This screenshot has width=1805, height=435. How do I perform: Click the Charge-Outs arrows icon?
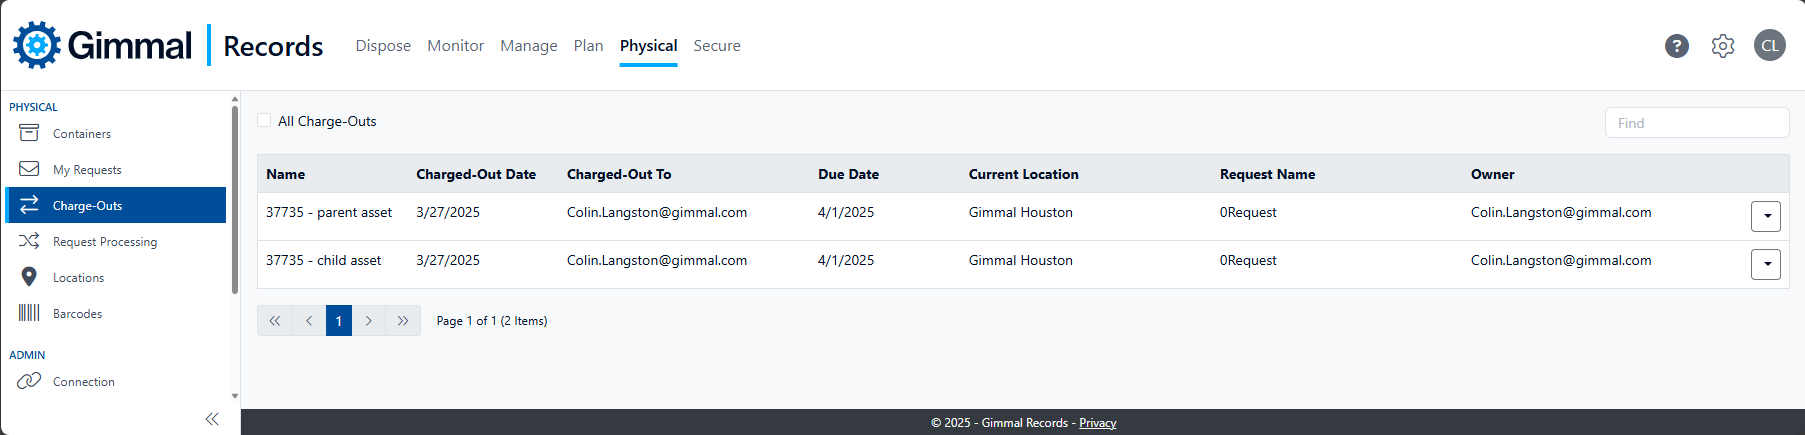point(29,205)
